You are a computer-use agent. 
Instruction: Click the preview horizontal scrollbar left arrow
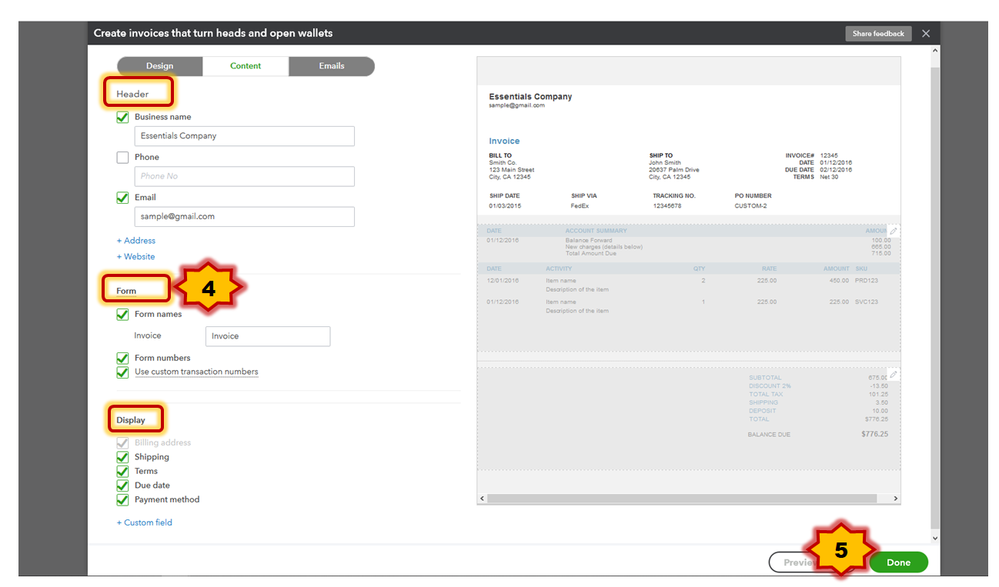pyautogui.click(x=482, y=498)
